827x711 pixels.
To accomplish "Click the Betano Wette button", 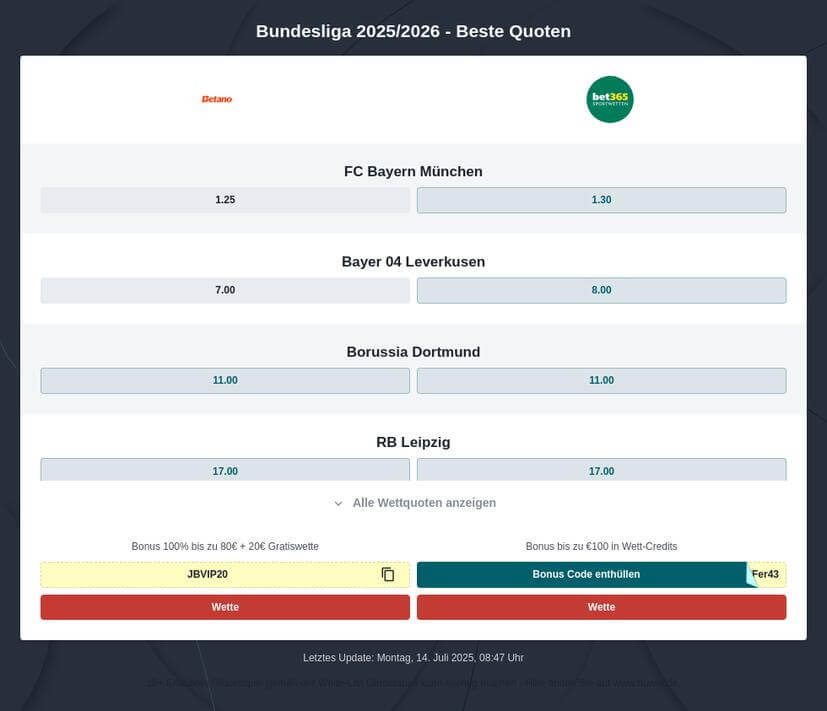I will click(x=225, y=607).
